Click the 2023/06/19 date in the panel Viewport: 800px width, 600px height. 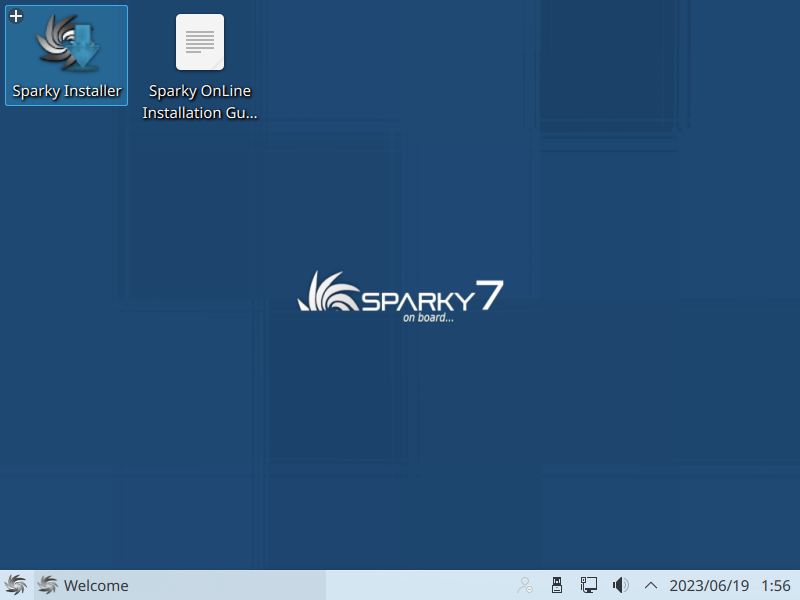(709, 585)
